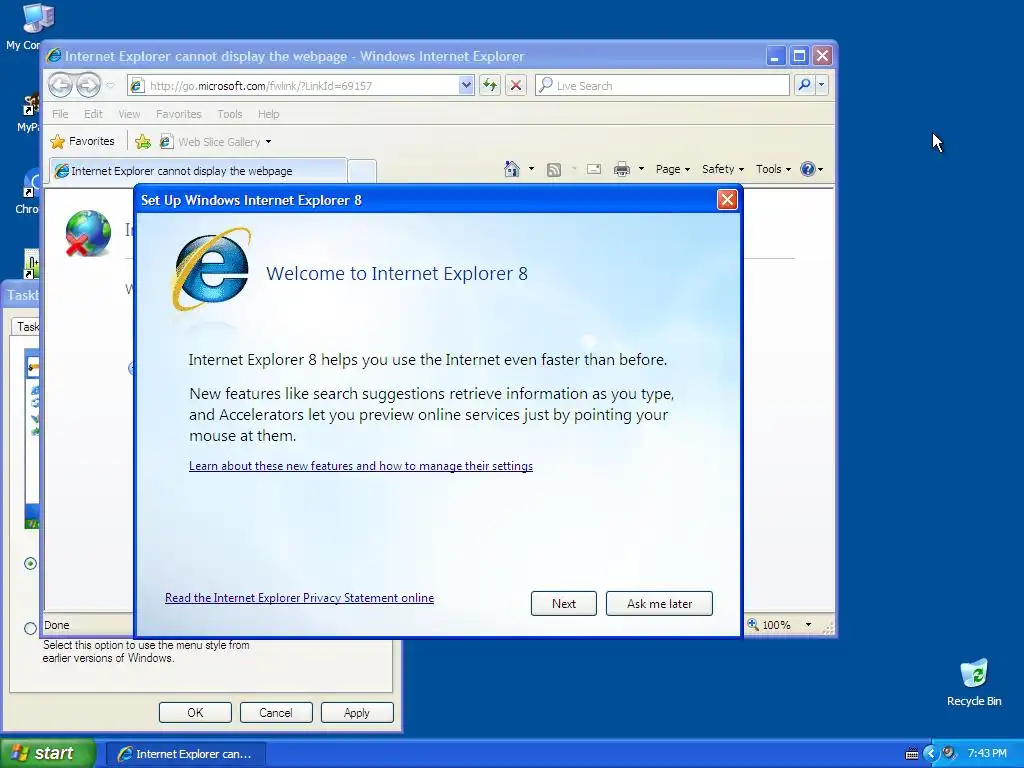Click the Print icon in command bar

[622, 170]
